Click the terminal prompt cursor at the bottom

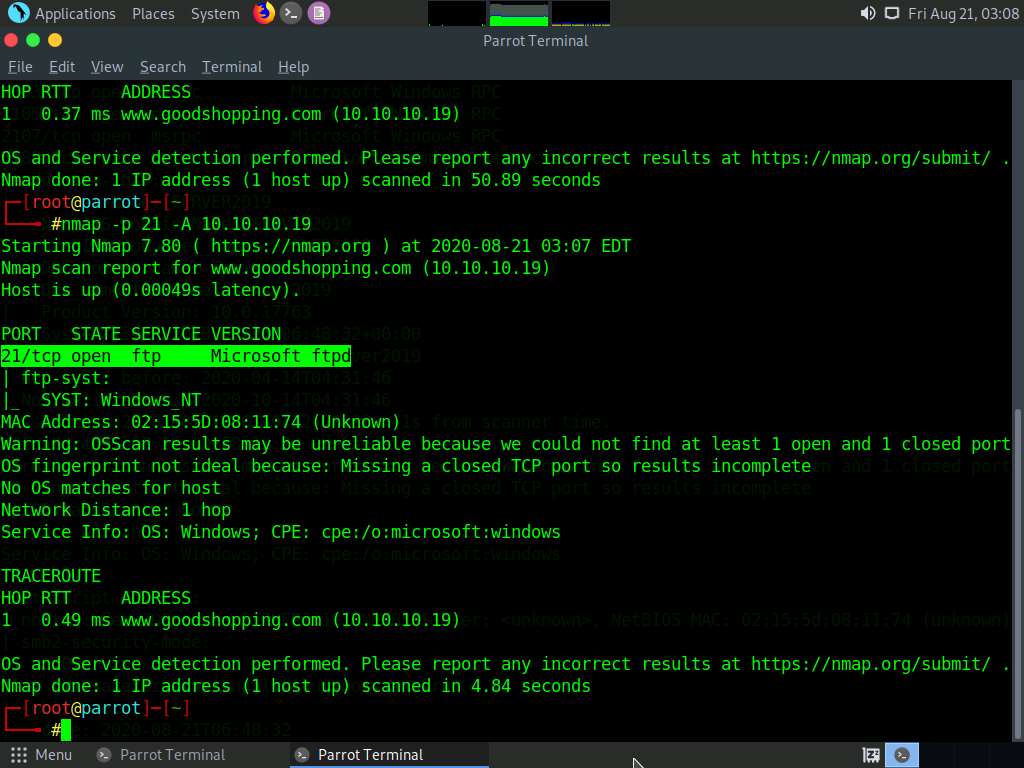(66, 730)
